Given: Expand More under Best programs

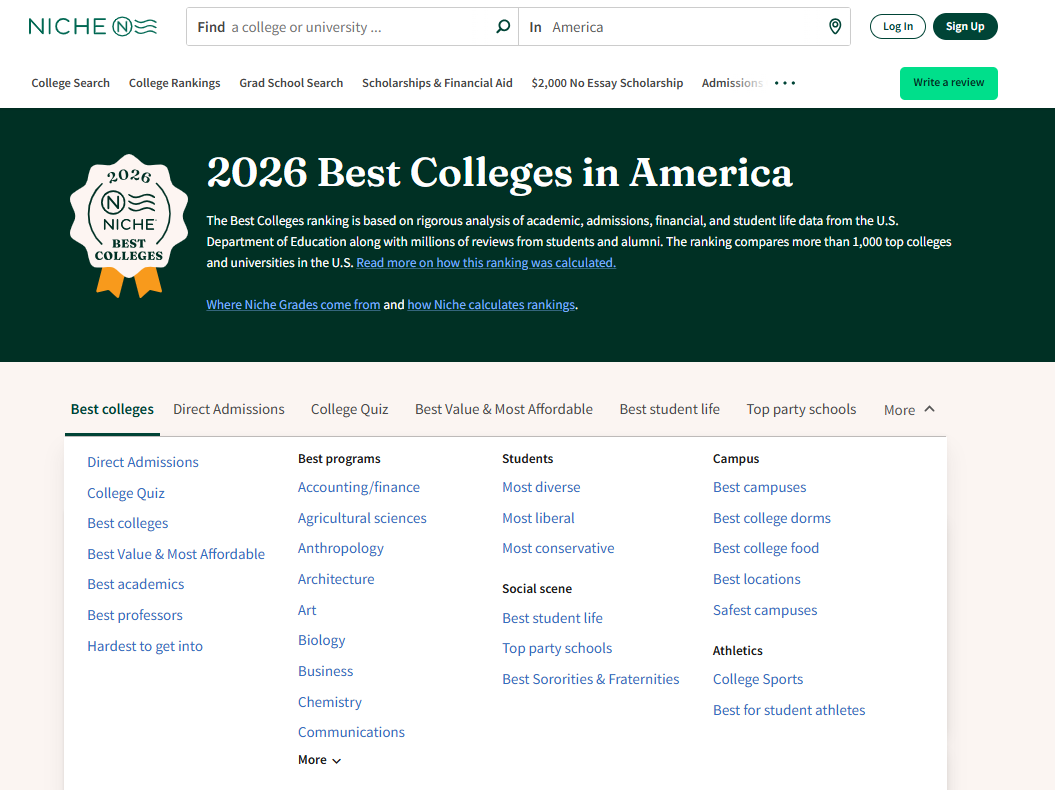Looking at the screenshot, I should click(319, 760).
